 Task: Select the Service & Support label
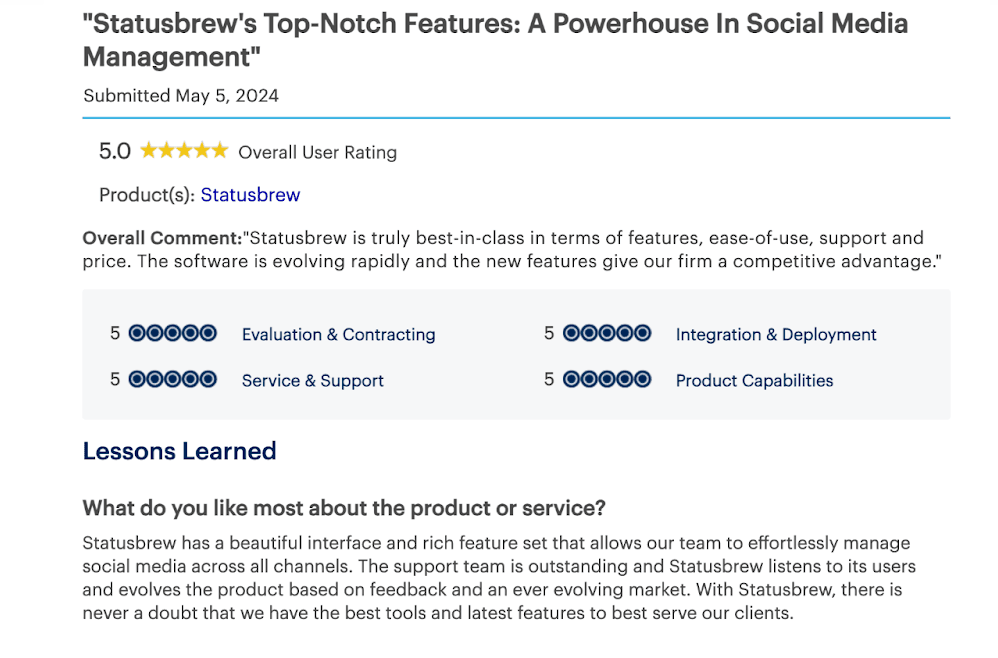[312, 381]
